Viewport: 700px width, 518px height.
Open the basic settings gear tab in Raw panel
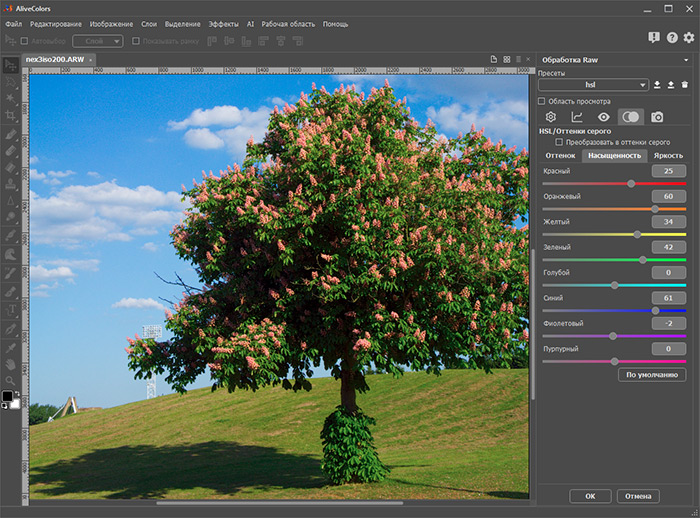tap(551, 117)
